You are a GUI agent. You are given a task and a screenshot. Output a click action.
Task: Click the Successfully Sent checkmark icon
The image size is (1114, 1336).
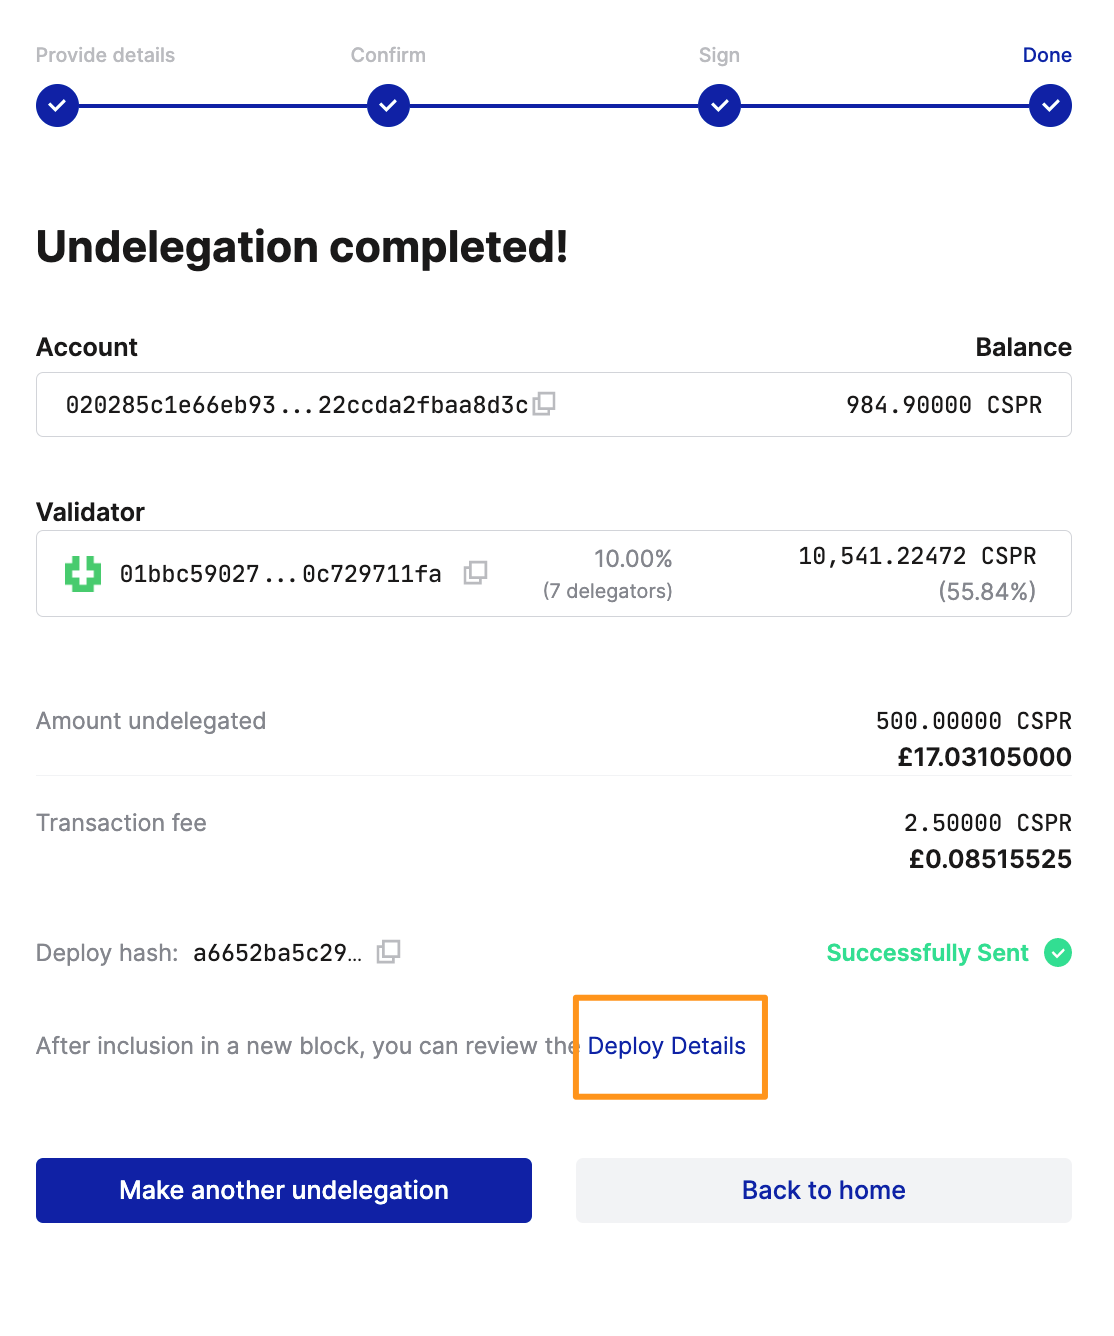click(1057, 953)
